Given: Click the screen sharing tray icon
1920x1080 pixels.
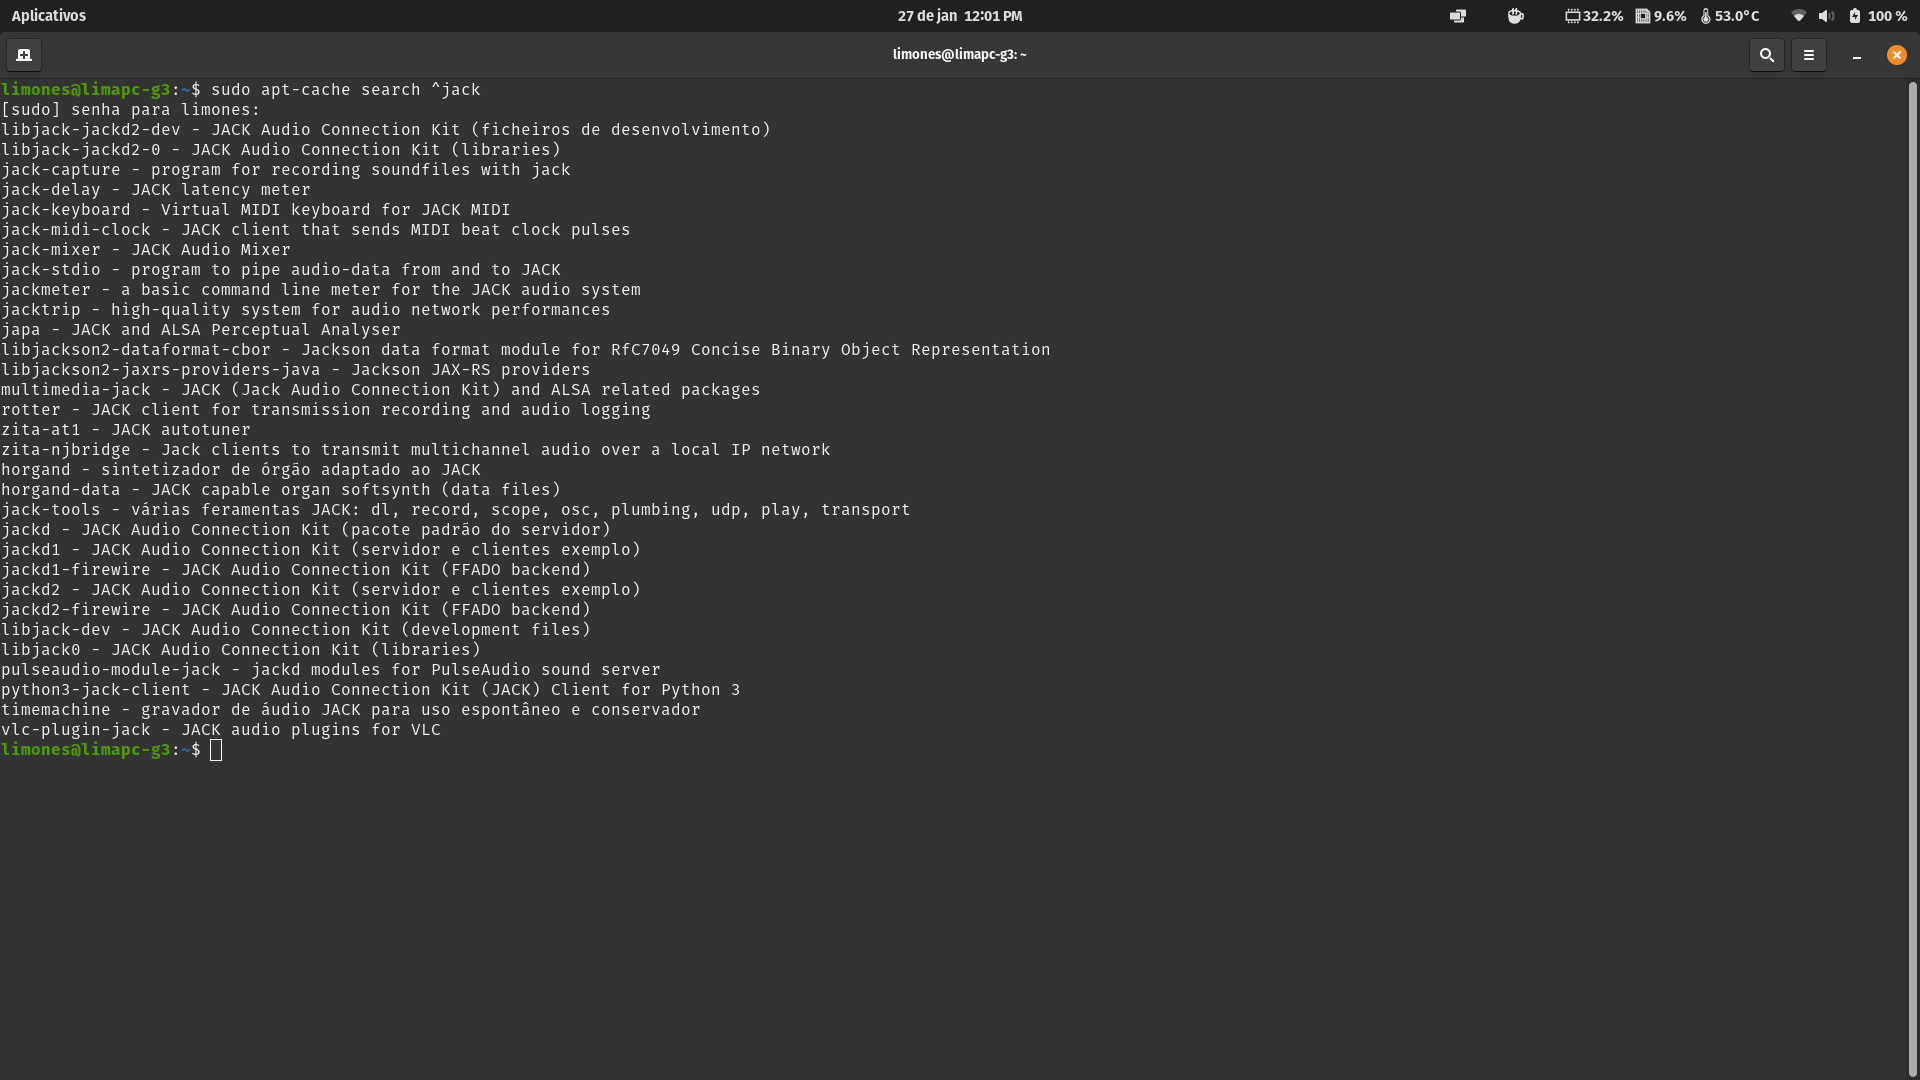Looking at the screenshot, I should [1458, 16].
